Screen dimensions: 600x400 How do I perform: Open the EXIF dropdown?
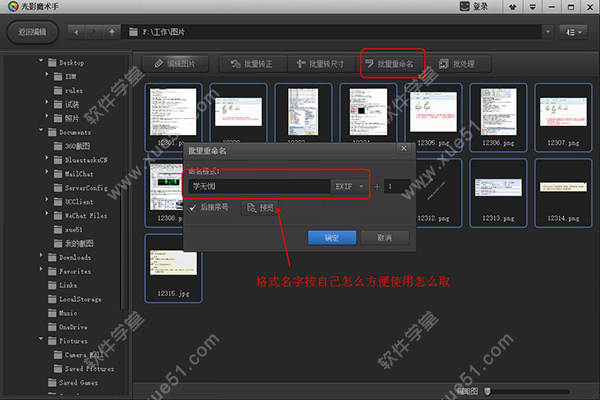point(349,186)
